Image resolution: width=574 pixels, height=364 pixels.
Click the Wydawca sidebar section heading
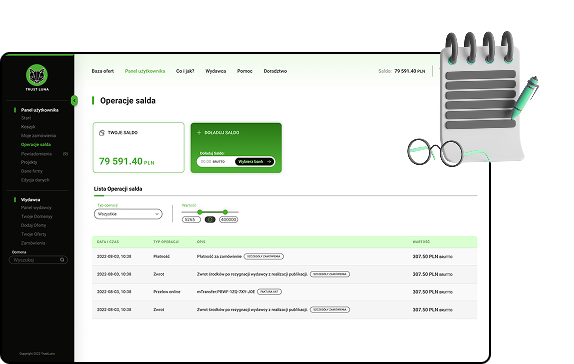(31, 200)
